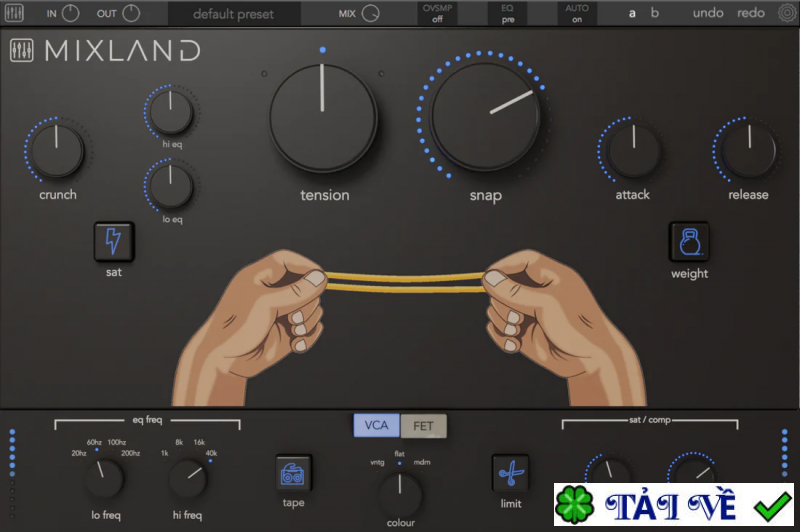Screen dimensions: 800x532
Task: Click the crunch knob
Action: point(57,150)
